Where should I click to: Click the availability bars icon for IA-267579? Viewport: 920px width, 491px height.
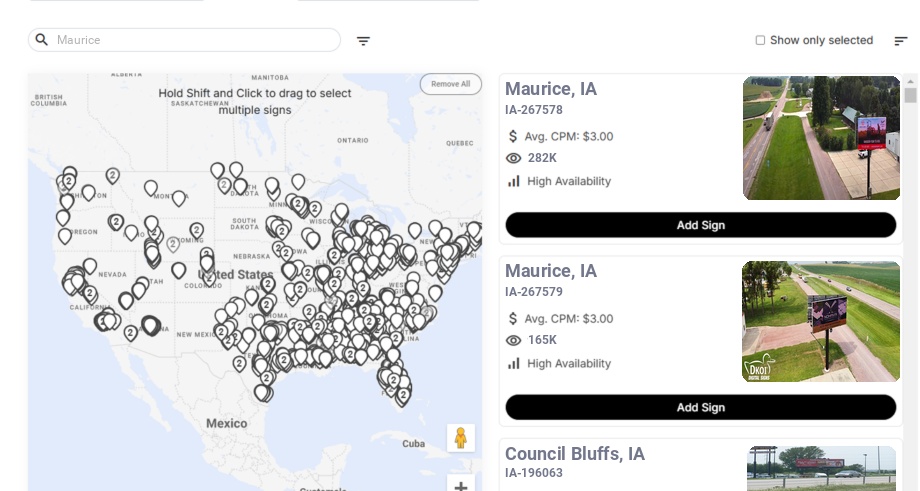click(x=514, y=363)
